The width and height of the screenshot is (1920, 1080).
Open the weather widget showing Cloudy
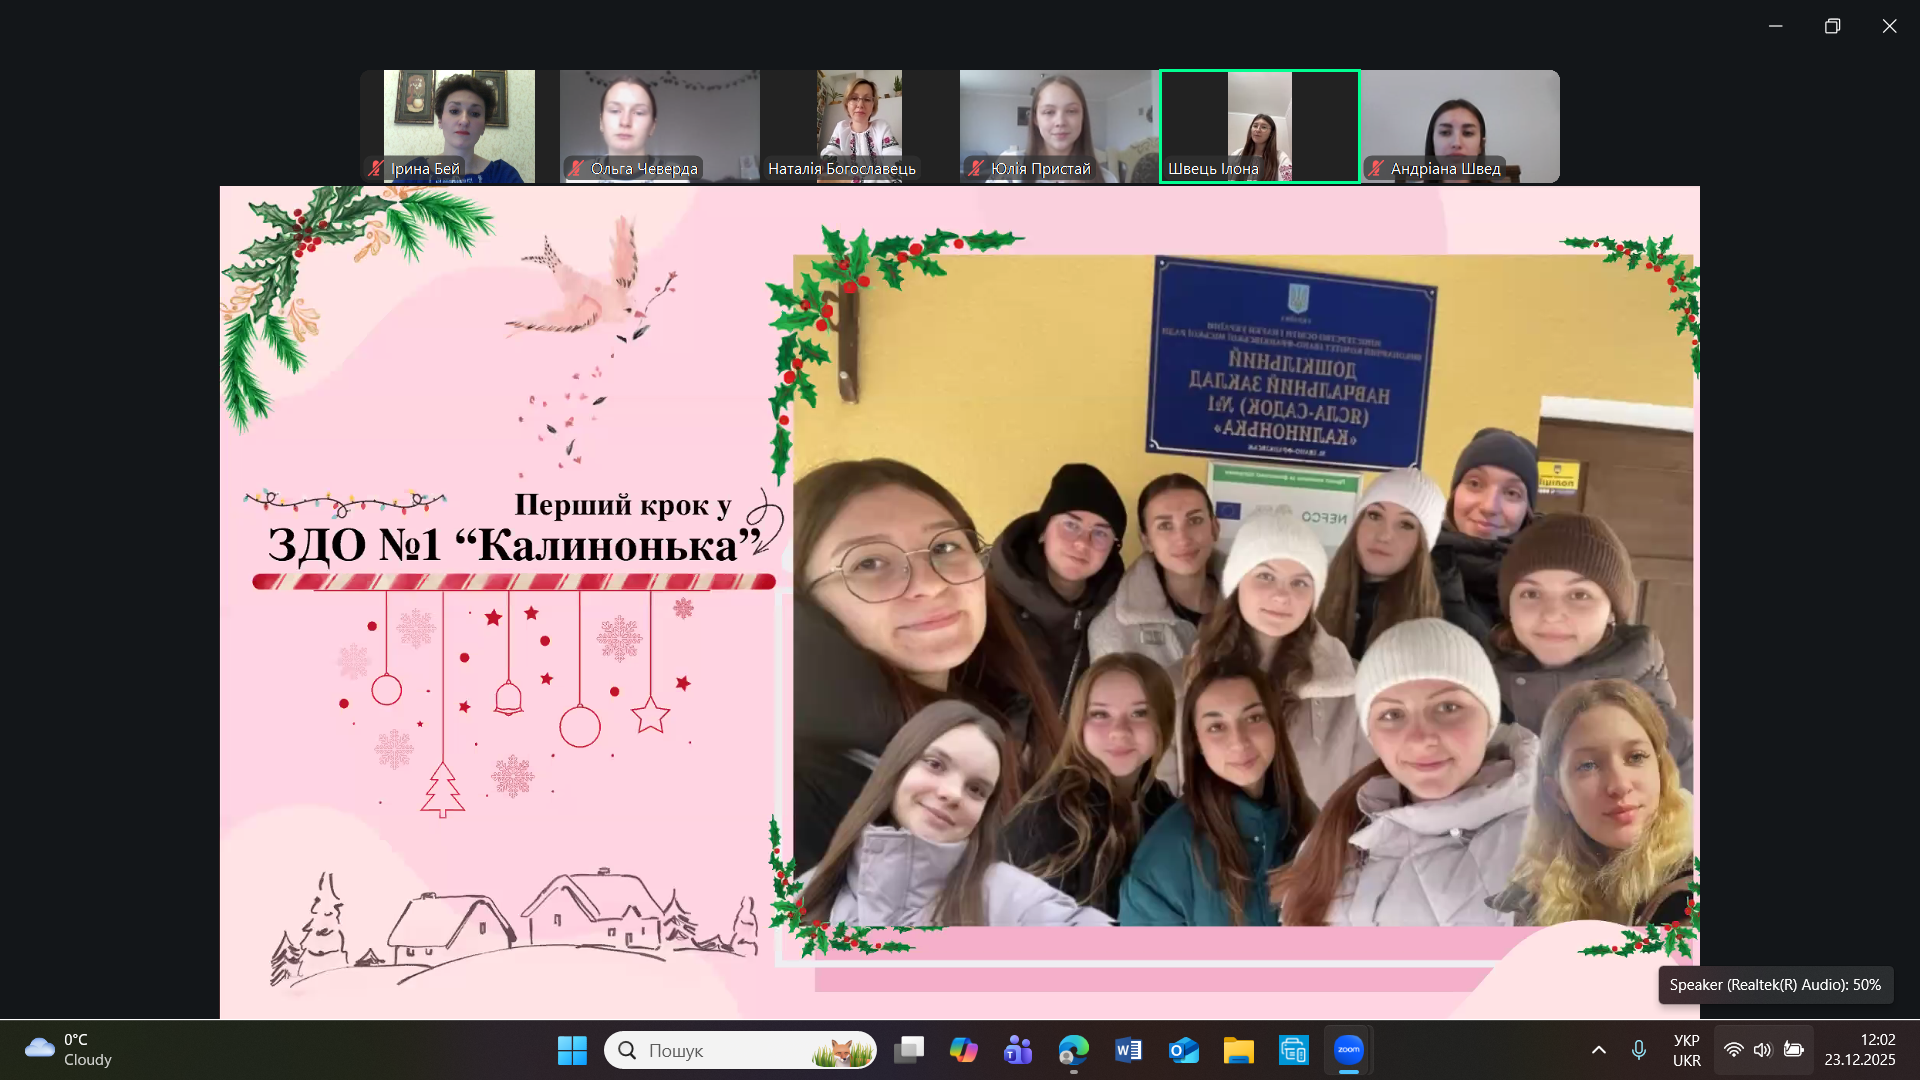coord(68,1050)
